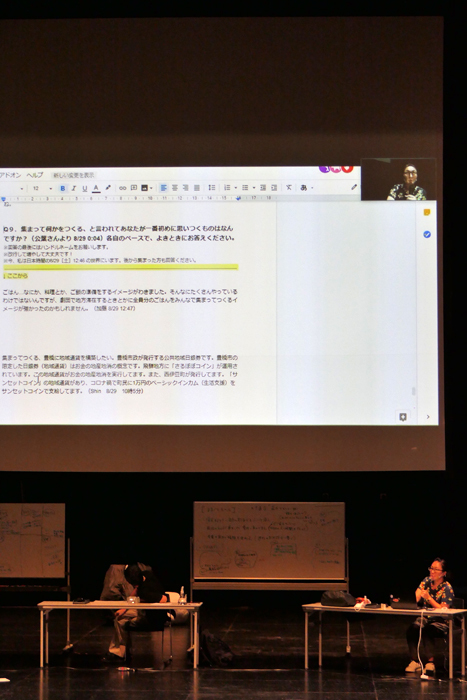Open the editing mode pencil button
467x700 pixels.
[x=354, y=188]
